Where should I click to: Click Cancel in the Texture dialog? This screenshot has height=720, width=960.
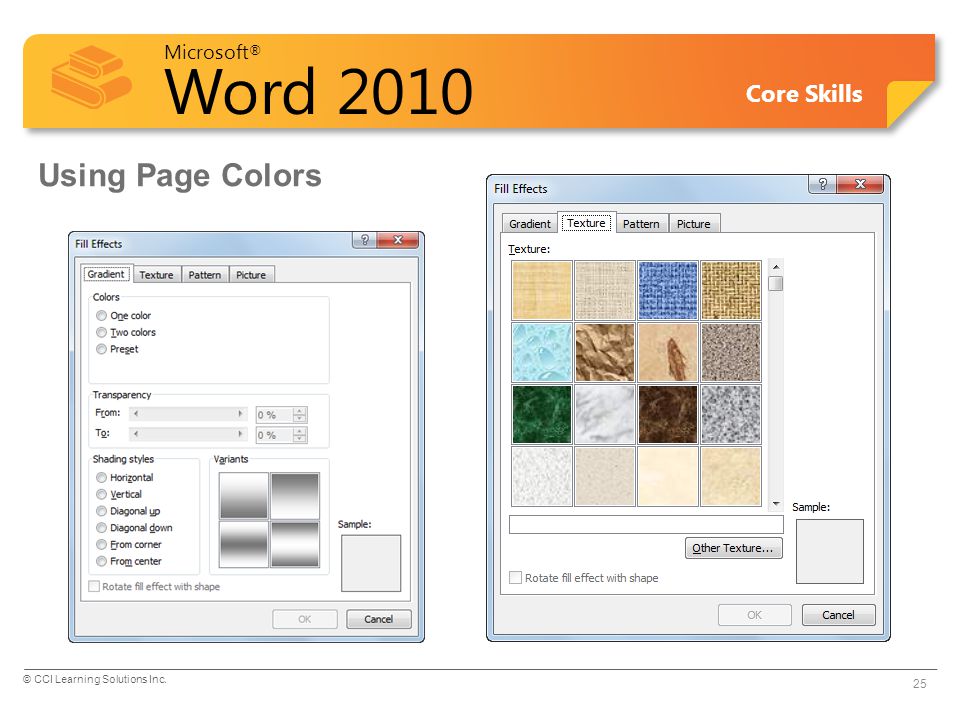point(838,615)
